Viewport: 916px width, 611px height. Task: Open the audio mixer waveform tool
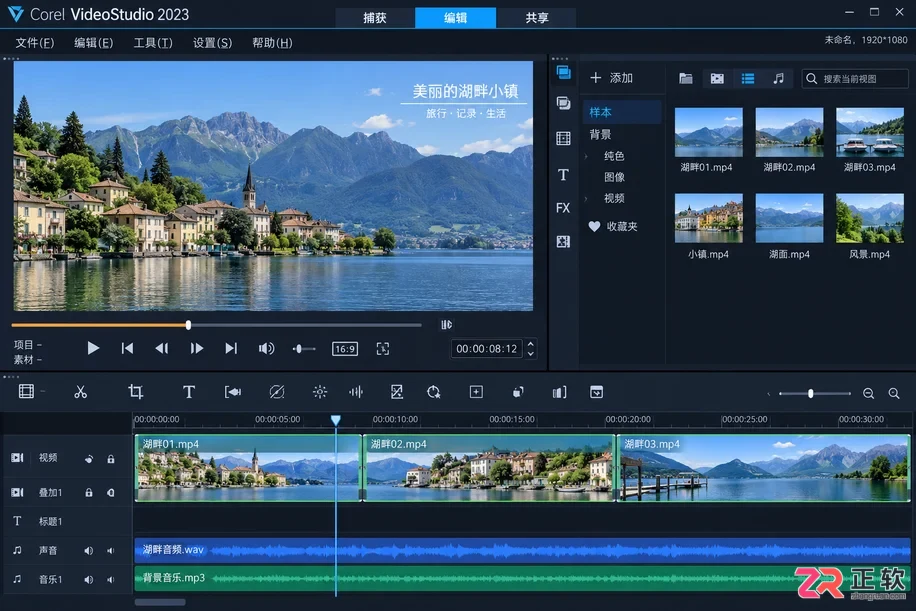coord(356,392)
